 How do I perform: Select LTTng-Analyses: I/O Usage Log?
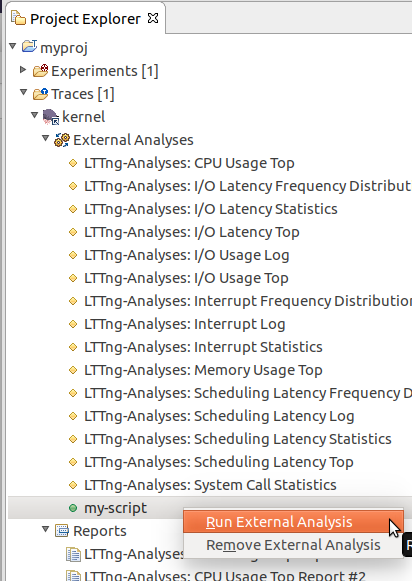(x=187, y=255)
